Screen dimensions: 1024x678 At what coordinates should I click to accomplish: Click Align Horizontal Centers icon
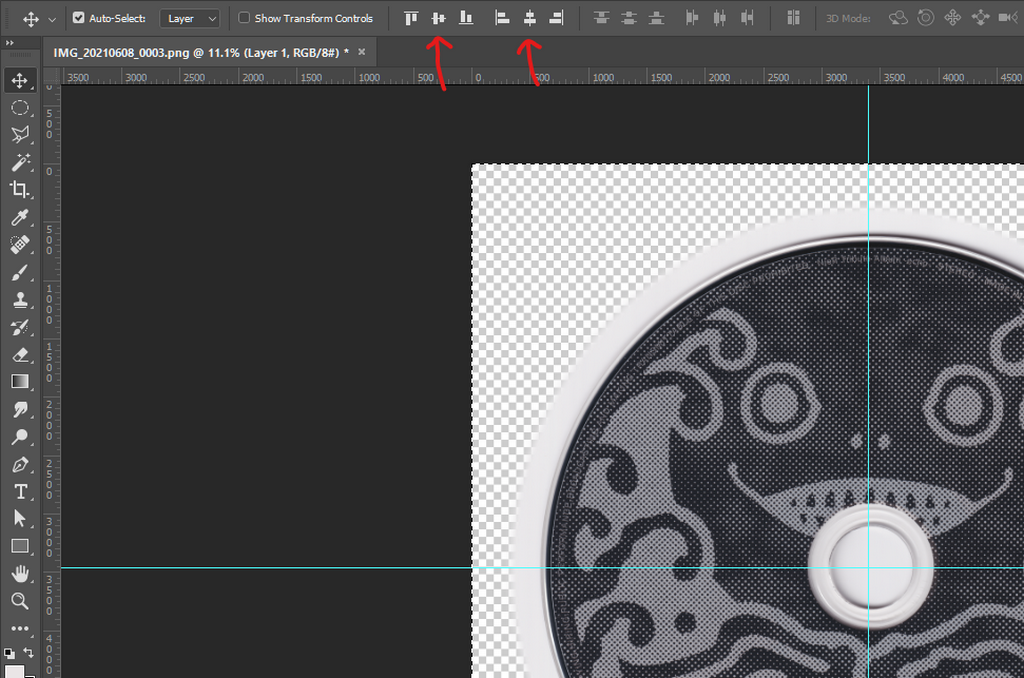[530, 18]
